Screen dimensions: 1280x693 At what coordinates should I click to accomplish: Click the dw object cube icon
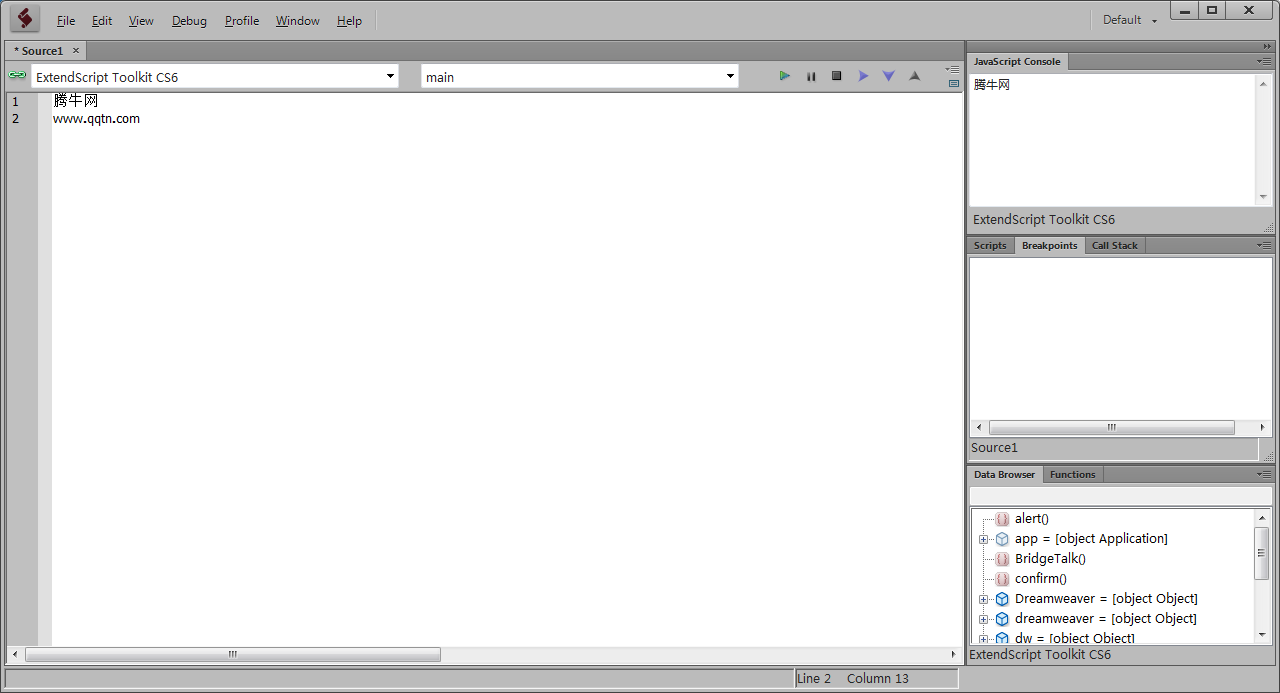click(1002, 638)
